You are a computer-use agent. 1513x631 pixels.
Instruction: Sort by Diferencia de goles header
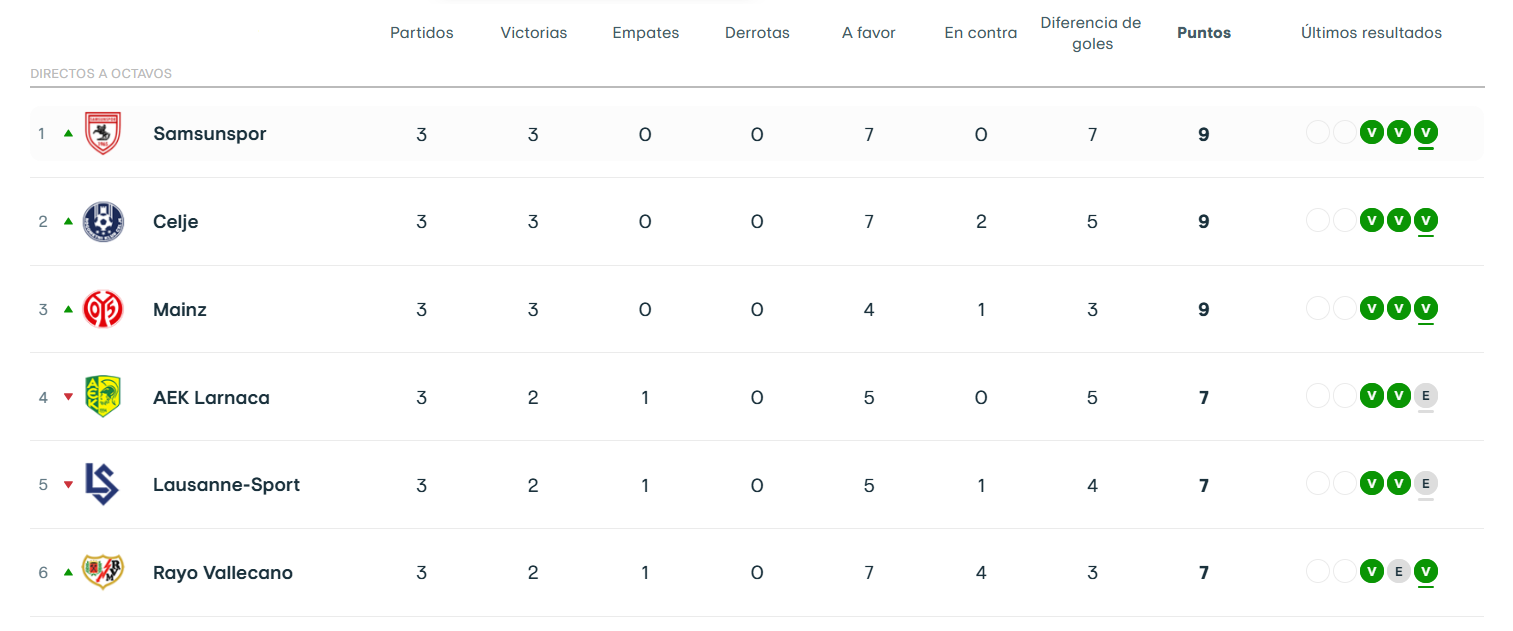[x=1091, y=33]
